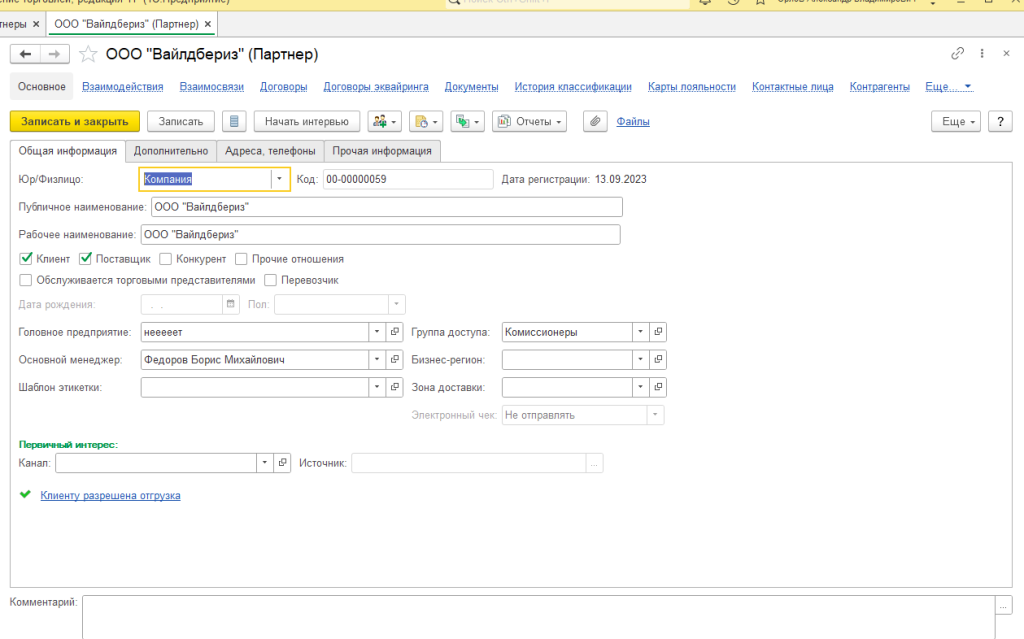This screenshot has height=639, width=1024.
Task: Open the Еще... navigation link menu
Action: 948,87
